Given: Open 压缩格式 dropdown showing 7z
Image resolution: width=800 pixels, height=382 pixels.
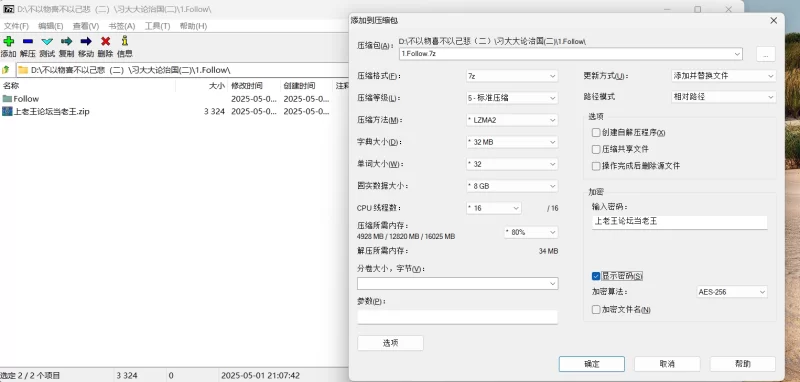Looking at the screenshot, I should tap(512, 76).
